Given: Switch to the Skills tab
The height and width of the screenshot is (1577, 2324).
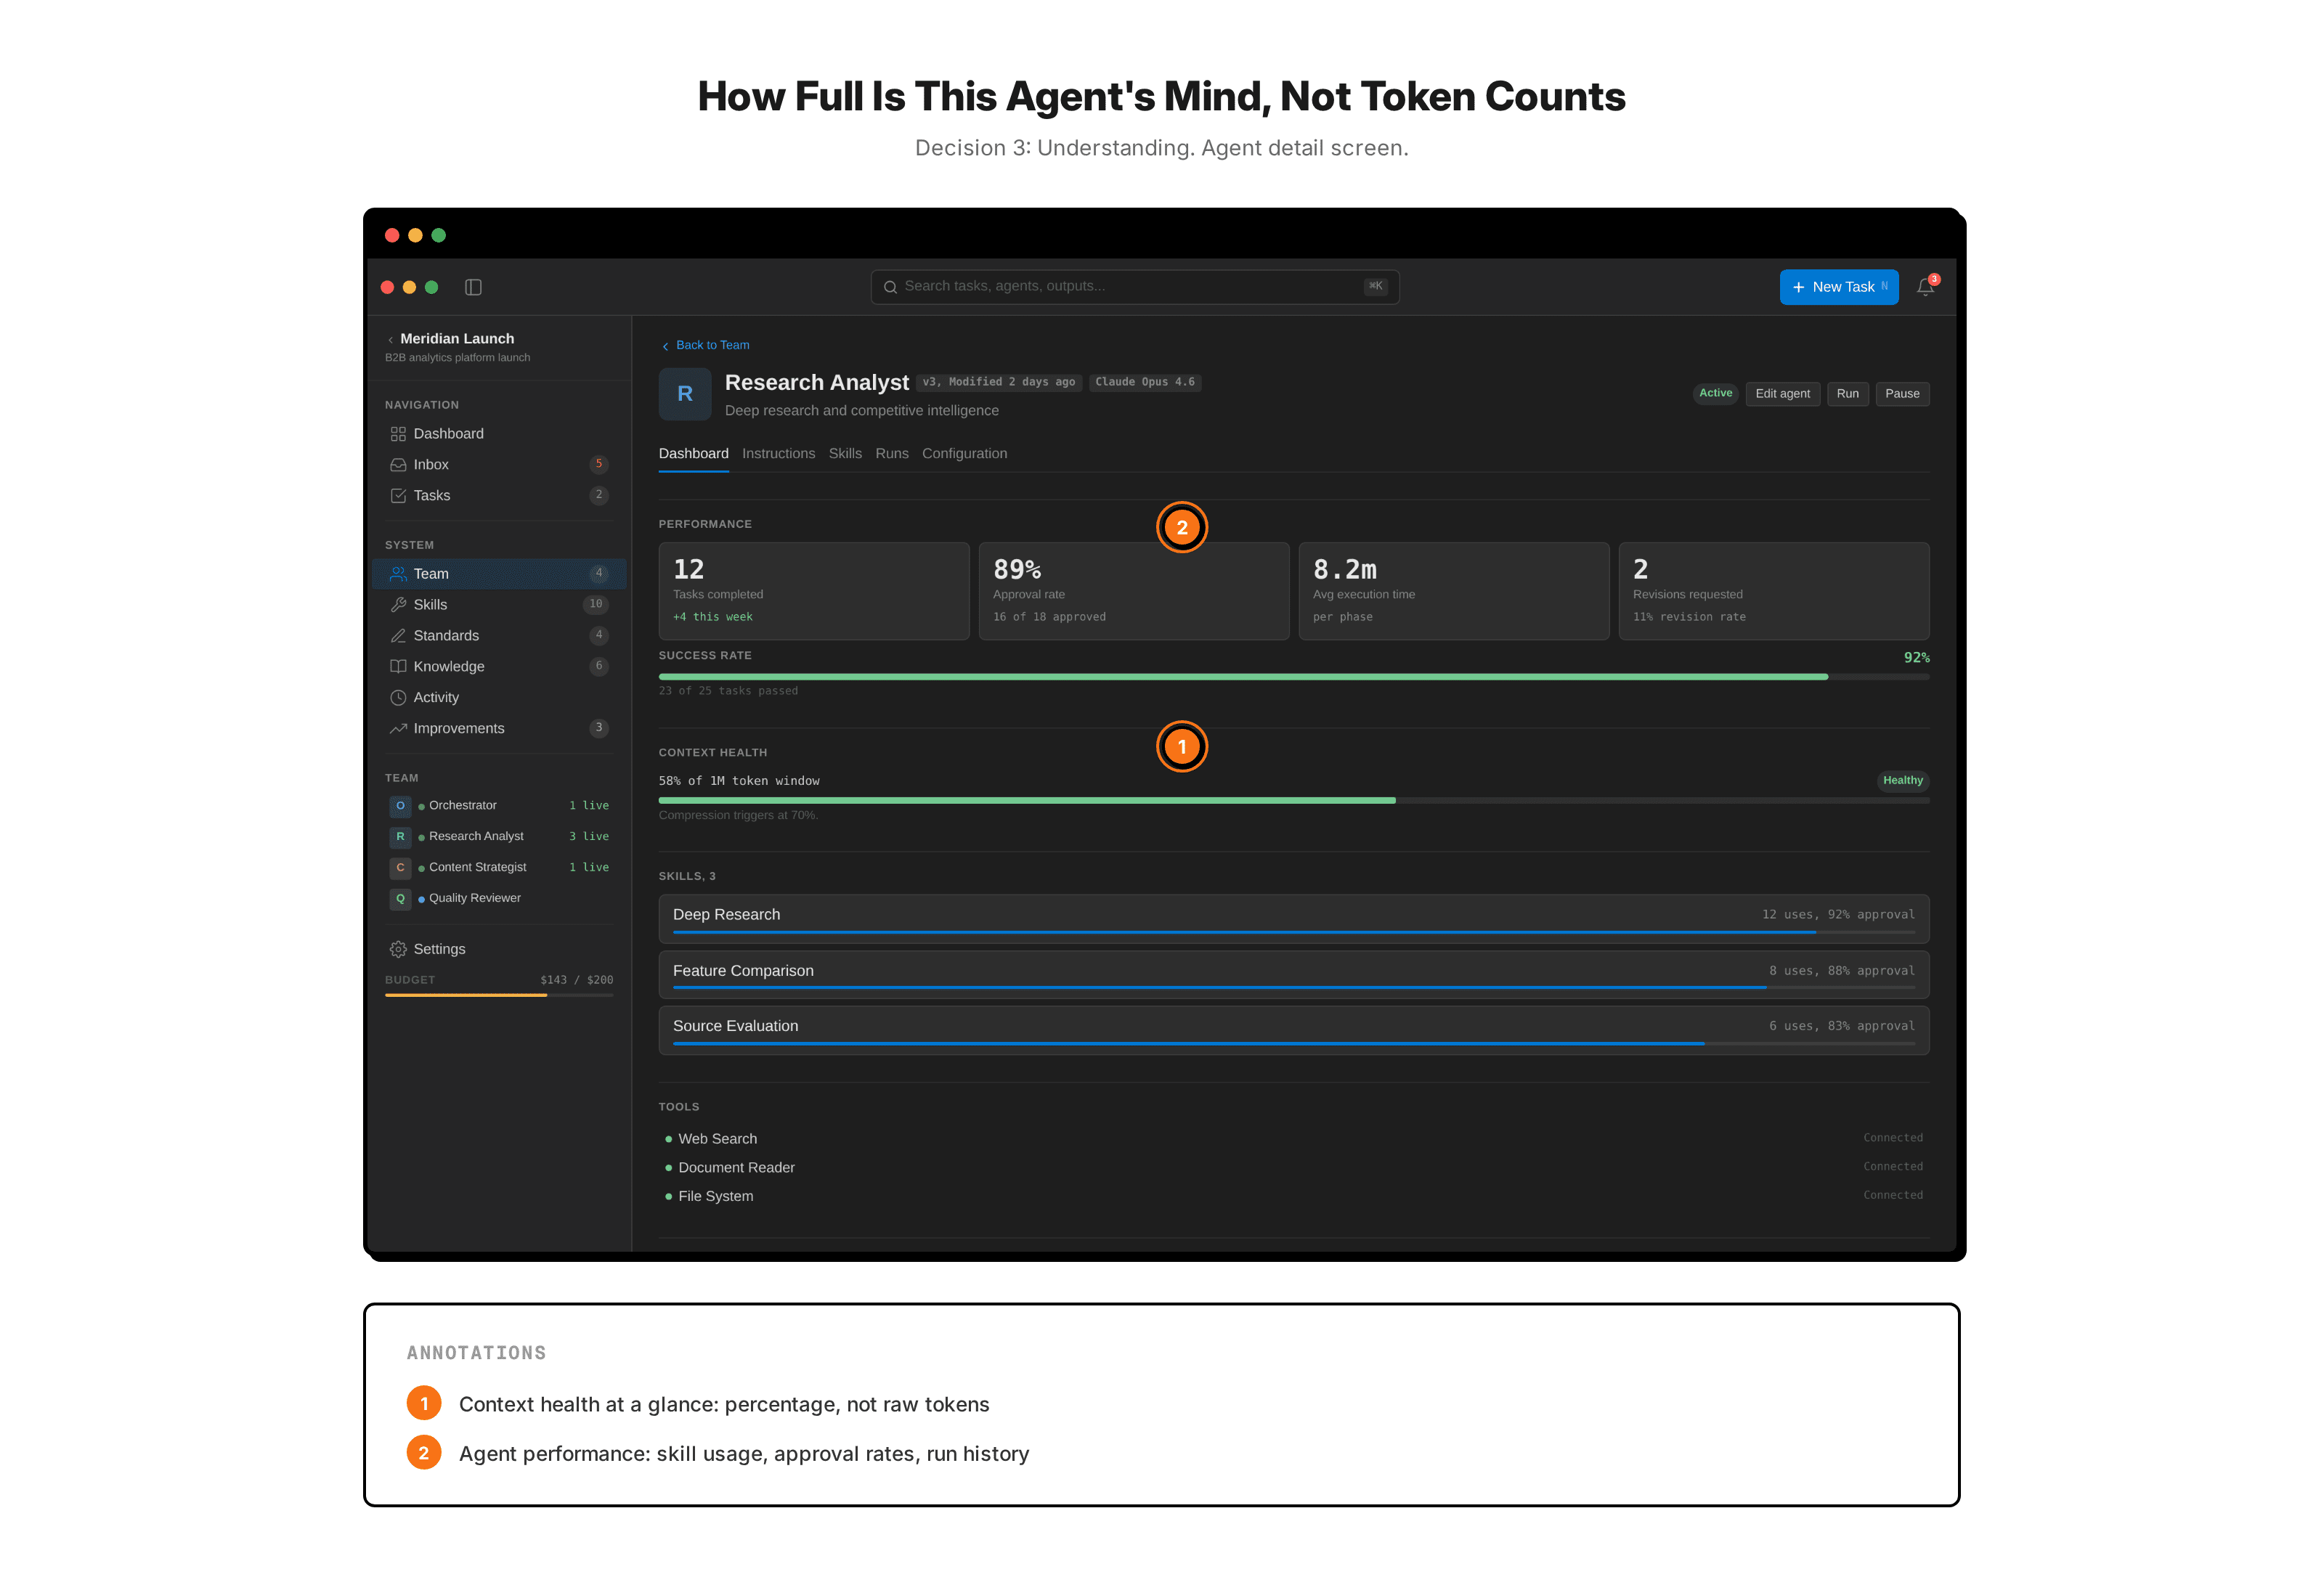Looking at the screenshot, I should [845, 453].
